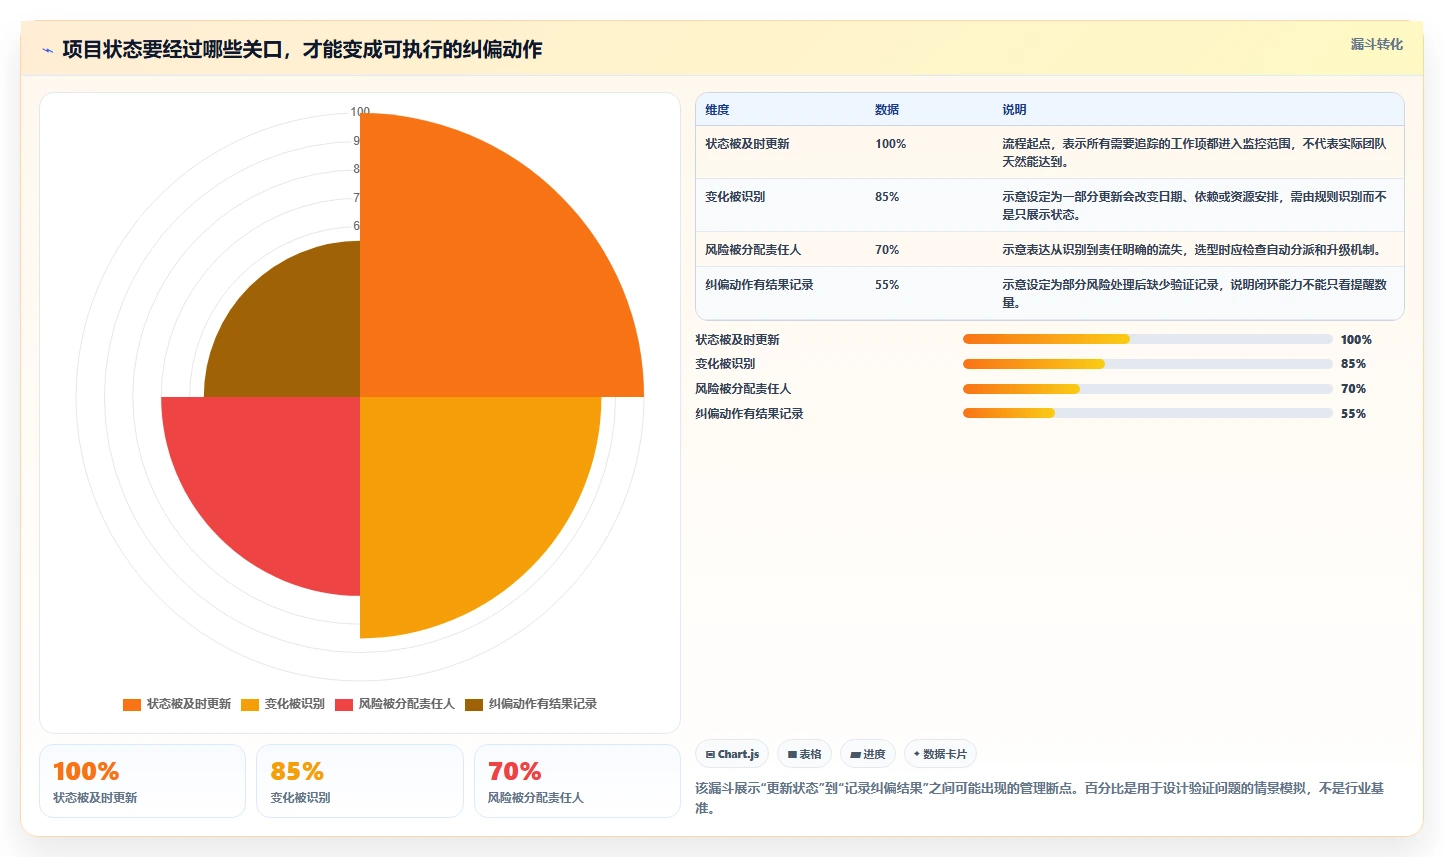Select the 数据卡片 tag

point(940,754)
